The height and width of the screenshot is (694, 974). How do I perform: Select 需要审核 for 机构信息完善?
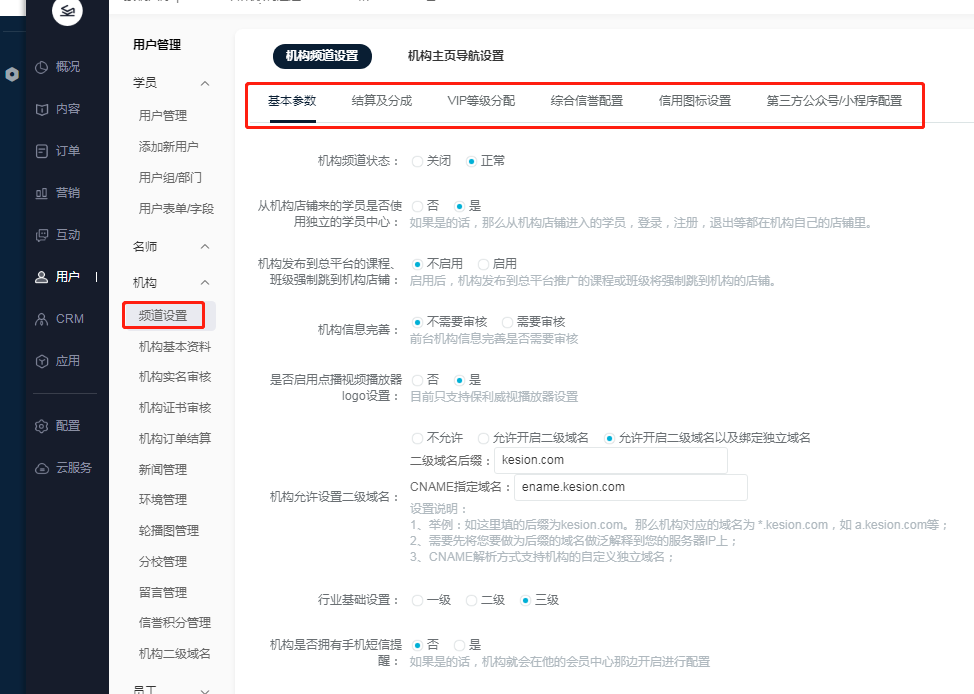[508, 322]
